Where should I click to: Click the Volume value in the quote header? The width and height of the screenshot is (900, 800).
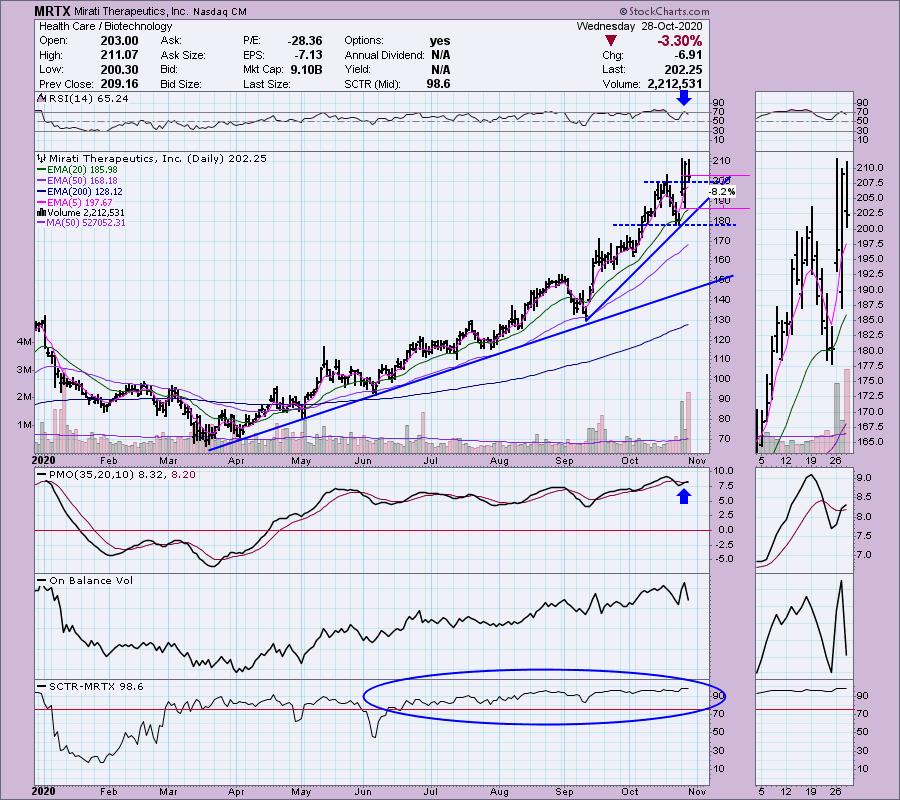(674, 84)
